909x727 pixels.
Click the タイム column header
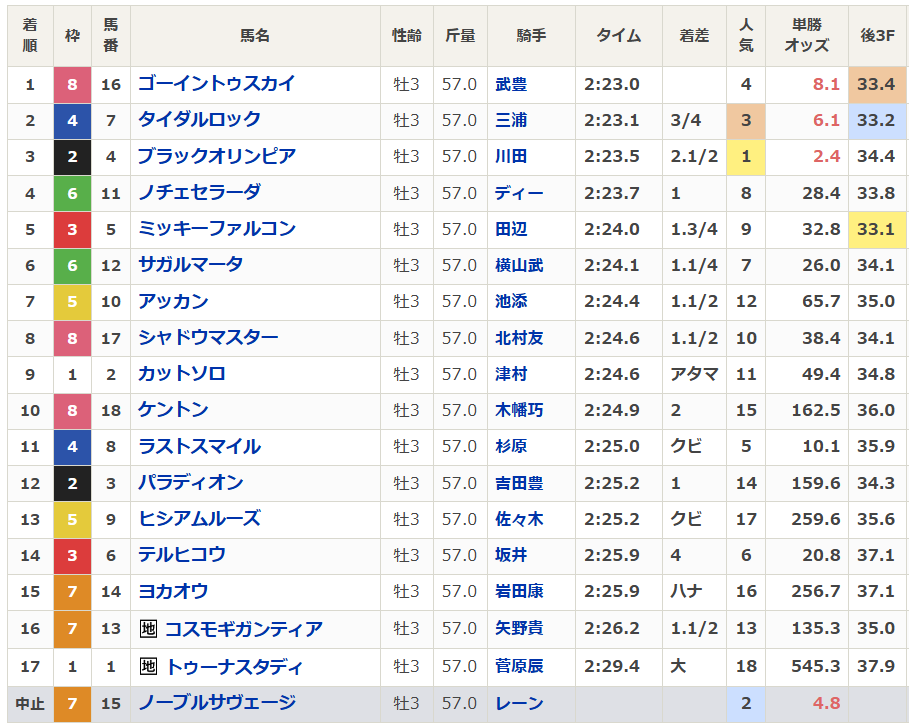point(619,36)
